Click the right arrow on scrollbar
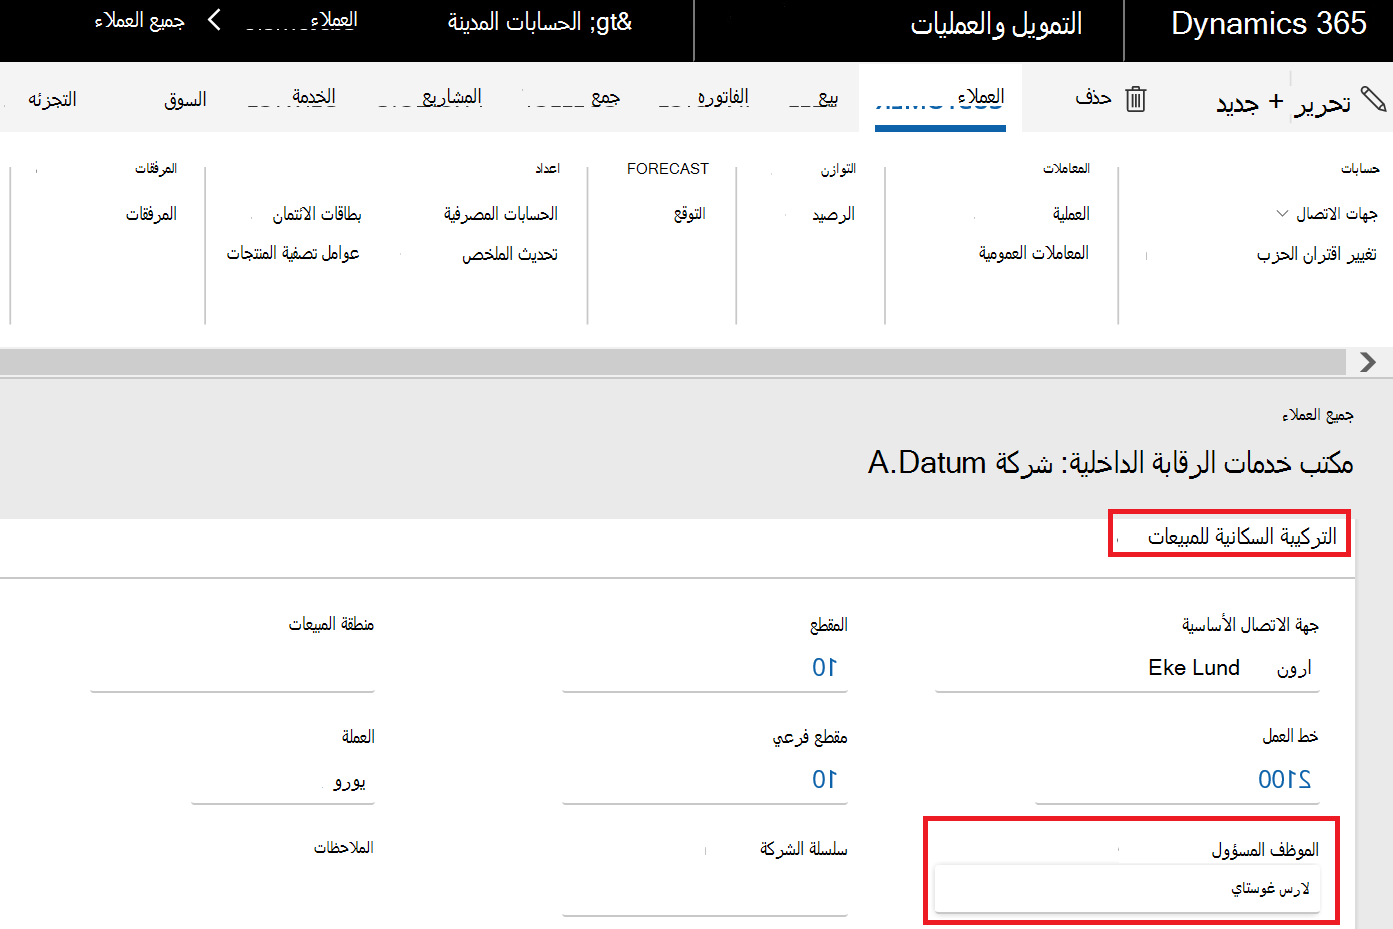The height and width of the screenshot is (929, 1393). pos(1368,362)
